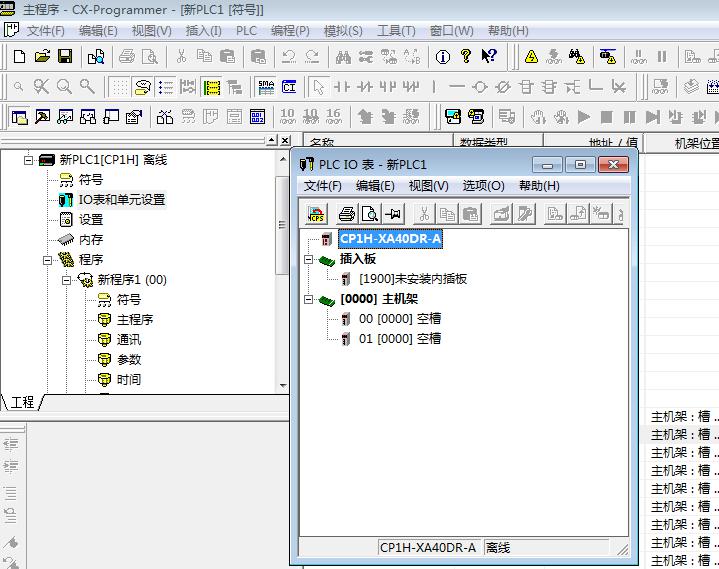Click the CPS icon in the IO table toolbar
This screenshot has height=569, width=719.
pyautogui.click(x=316, y=214)
